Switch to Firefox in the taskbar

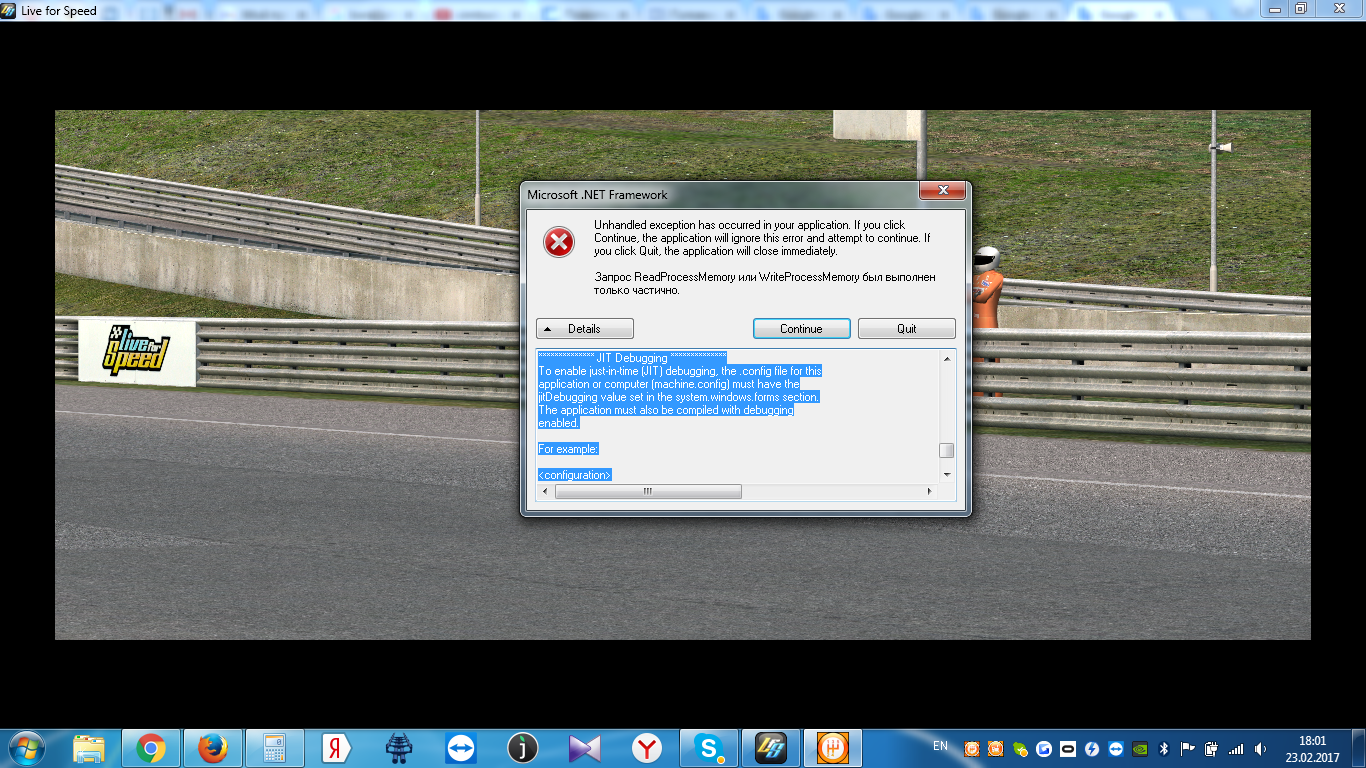[x=212, y=748]
